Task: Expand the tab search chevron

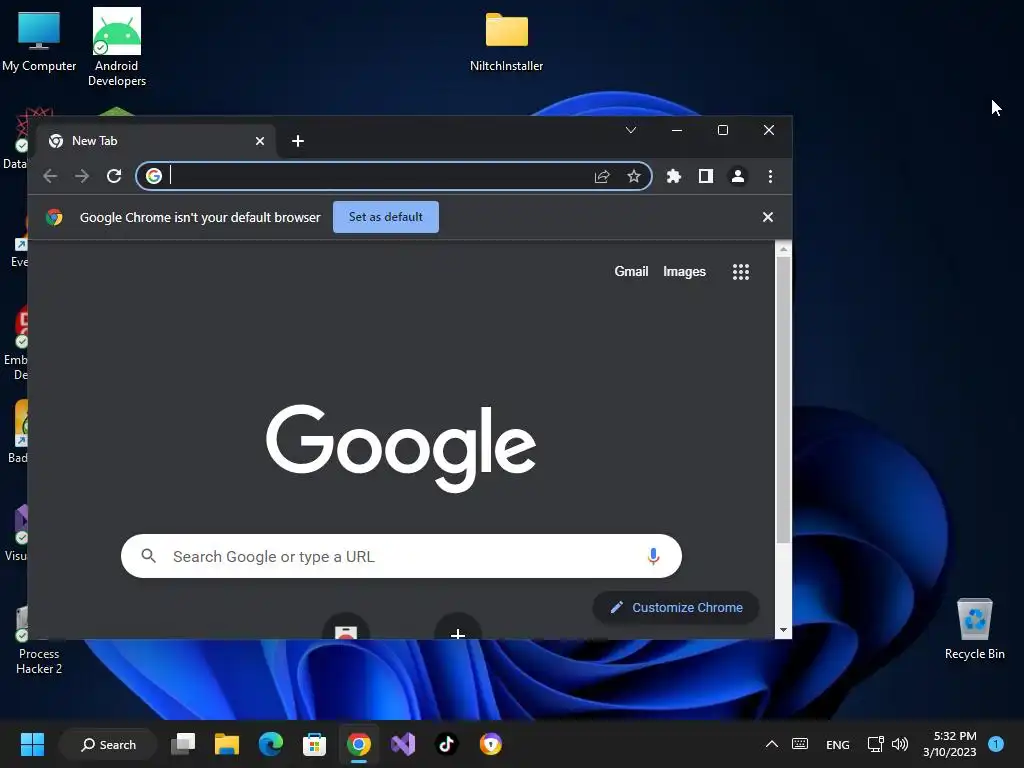Action: tap(631, 130)
